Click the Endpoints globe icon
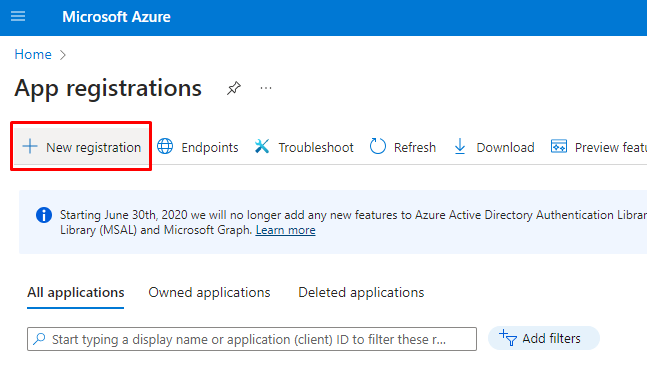 point(165,146)
